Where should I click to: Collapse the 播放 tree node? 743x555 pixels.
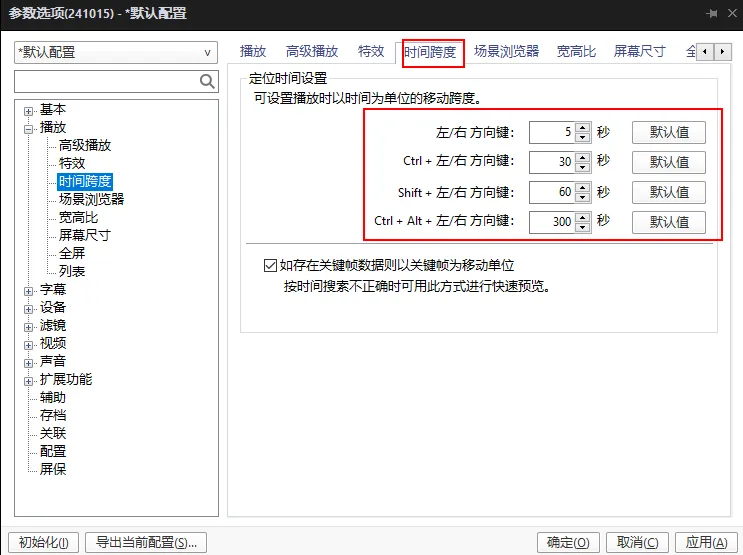pos(29,128)
